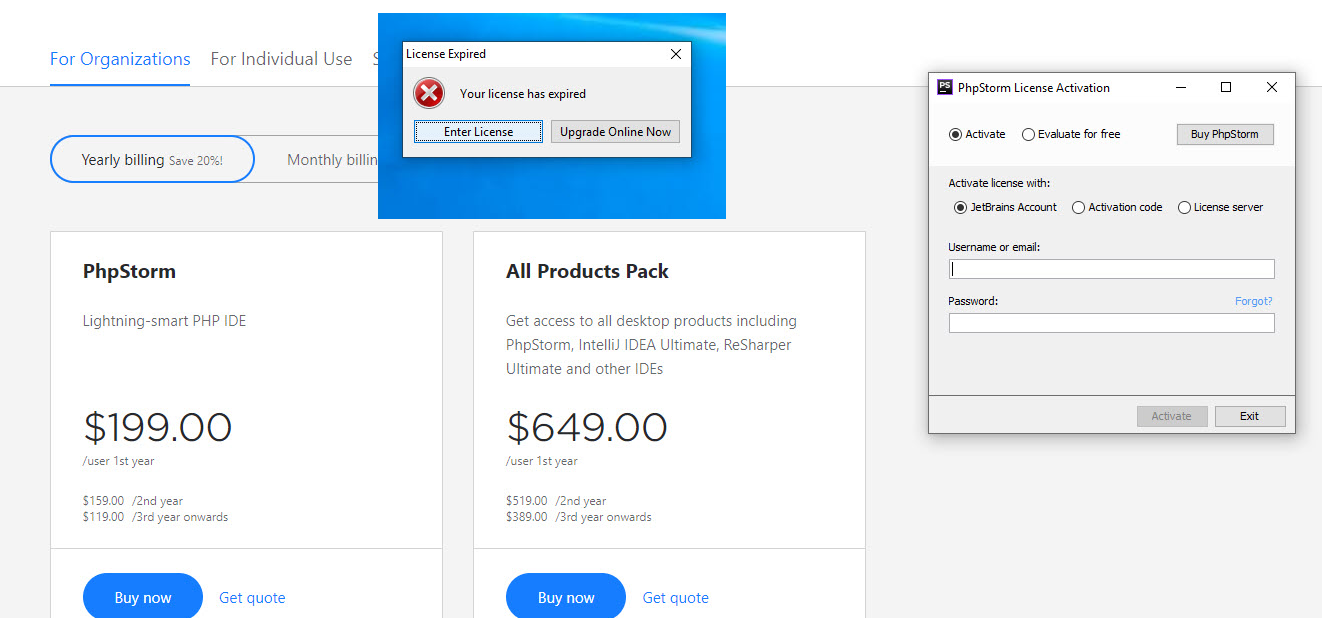This screenshot has height=618, width=1322.
Task: Enable Yearly billing toggle option
Action: [x=152, y=160]
